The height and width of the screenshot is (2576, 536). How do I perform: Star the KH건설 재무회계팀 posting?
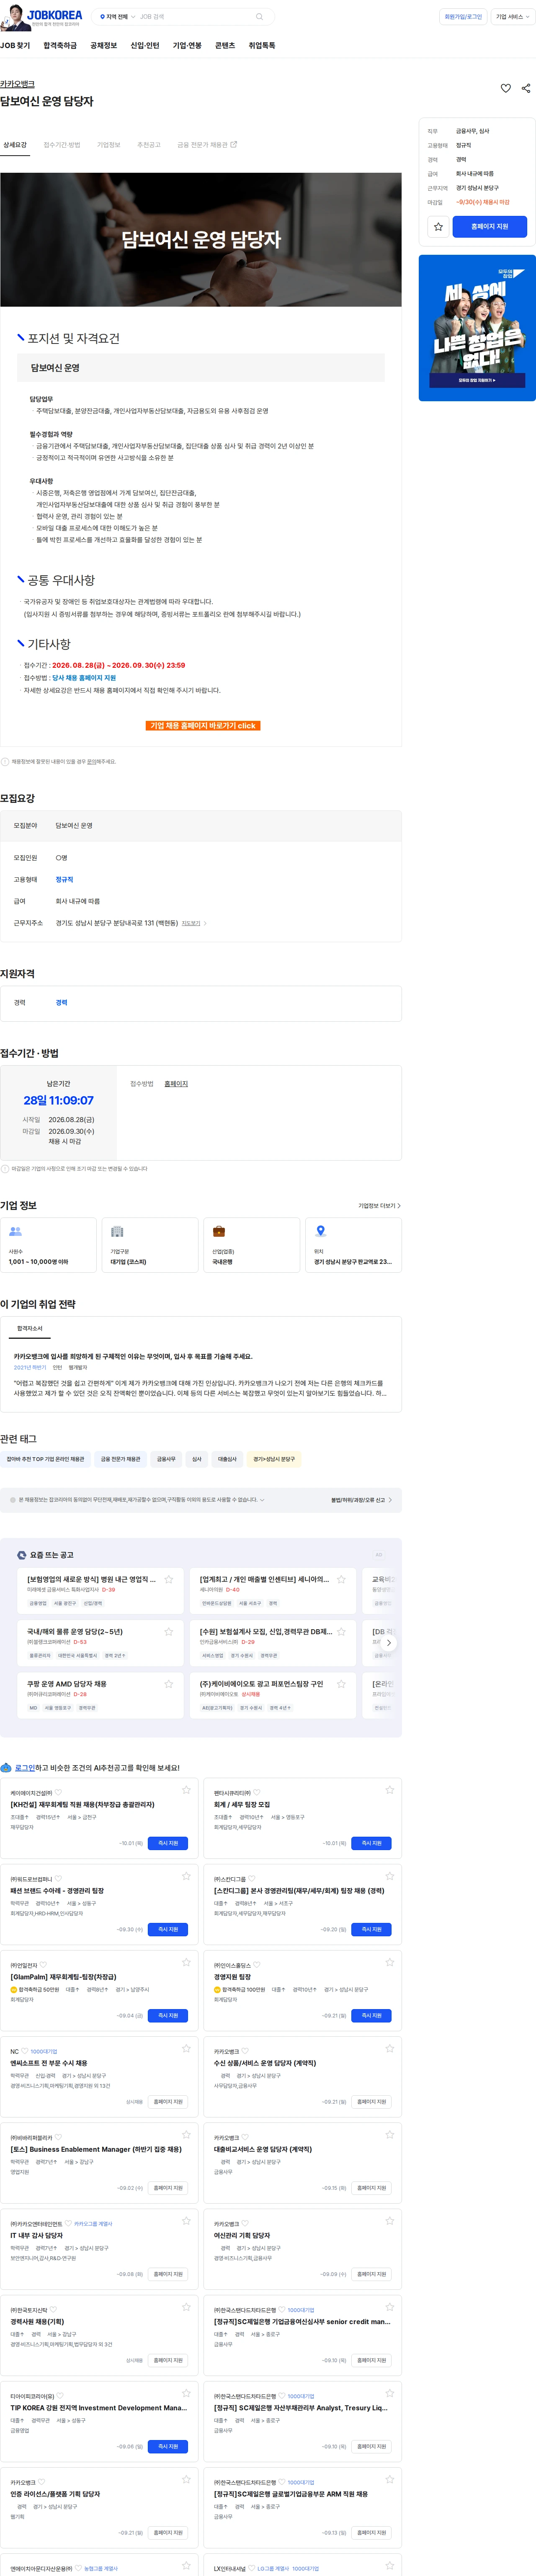coord(186,1790)
